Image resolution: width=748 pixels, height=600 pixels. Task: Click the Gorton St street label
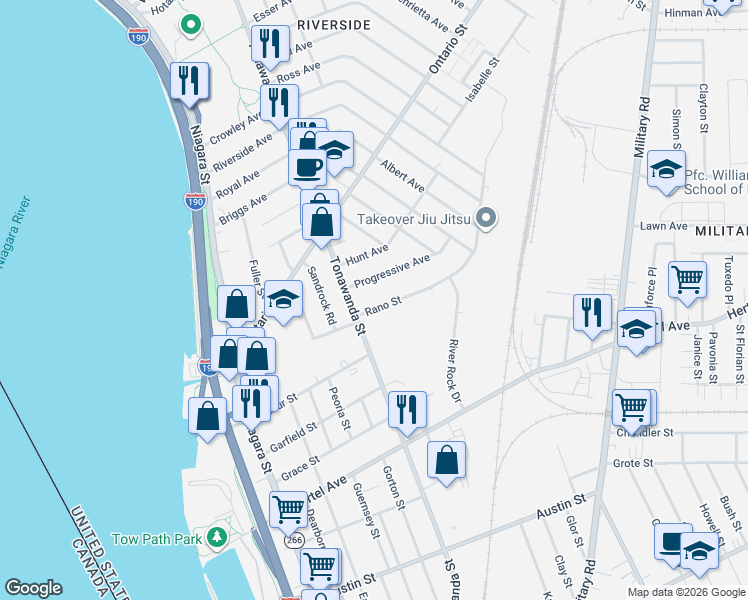coord(394,488)
